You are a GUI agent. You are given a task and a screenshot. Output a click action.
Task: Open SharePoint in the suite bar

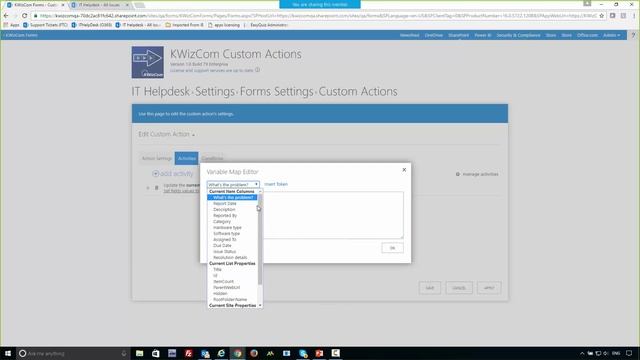[458, 35]
